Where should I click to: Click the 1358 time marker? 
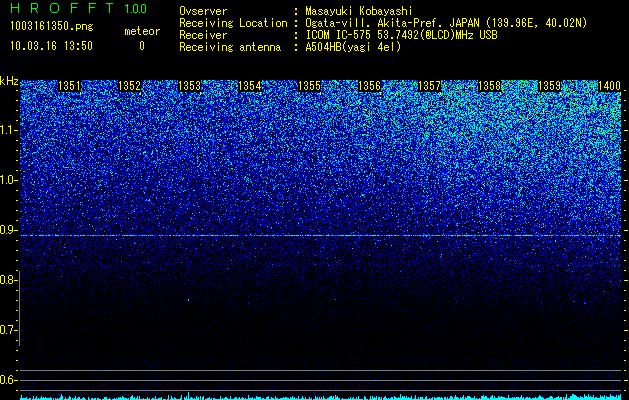[x=489, y=86]
